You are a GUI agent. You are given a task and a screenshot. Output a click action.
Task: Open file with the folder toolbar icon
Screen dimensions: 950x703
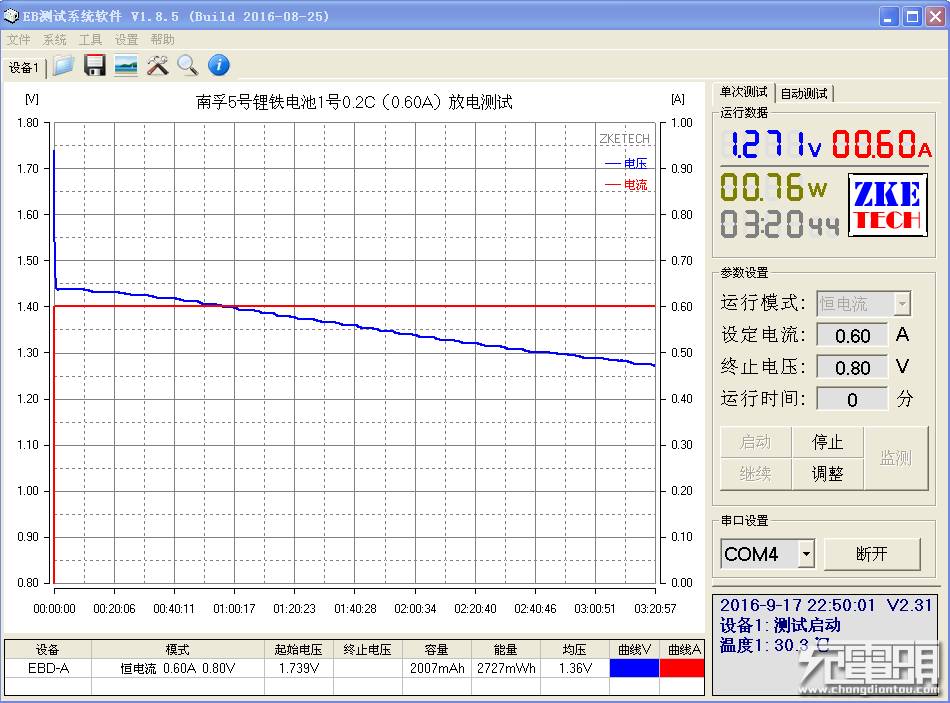click(63, 65)
